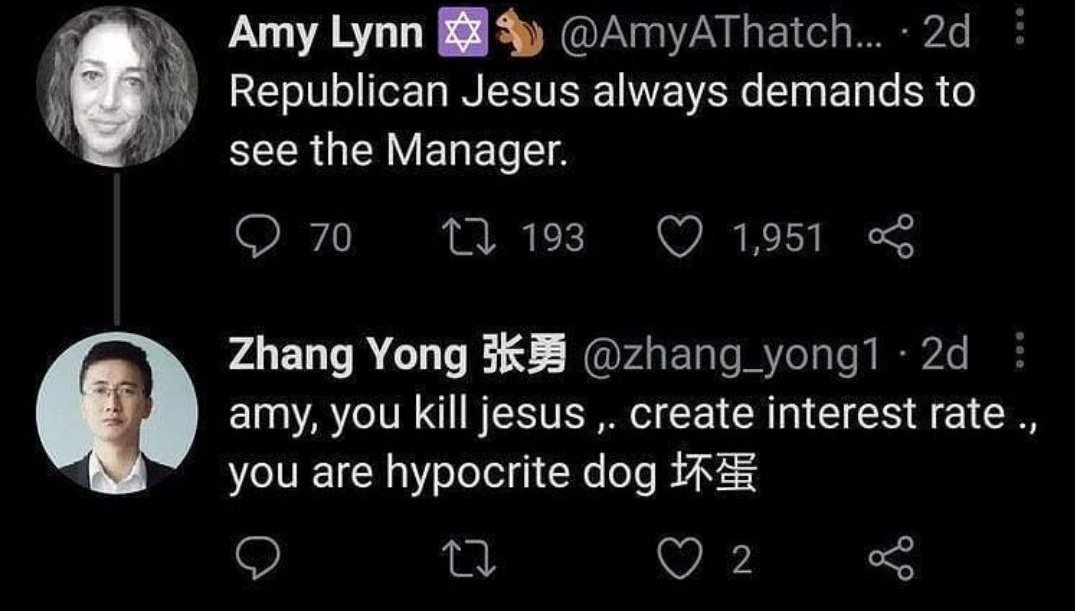The height and width of the screenshot is (611, 1075).
Task: Click the 2d timestamp on Amy Lynn's tweet
Action: 947,35
